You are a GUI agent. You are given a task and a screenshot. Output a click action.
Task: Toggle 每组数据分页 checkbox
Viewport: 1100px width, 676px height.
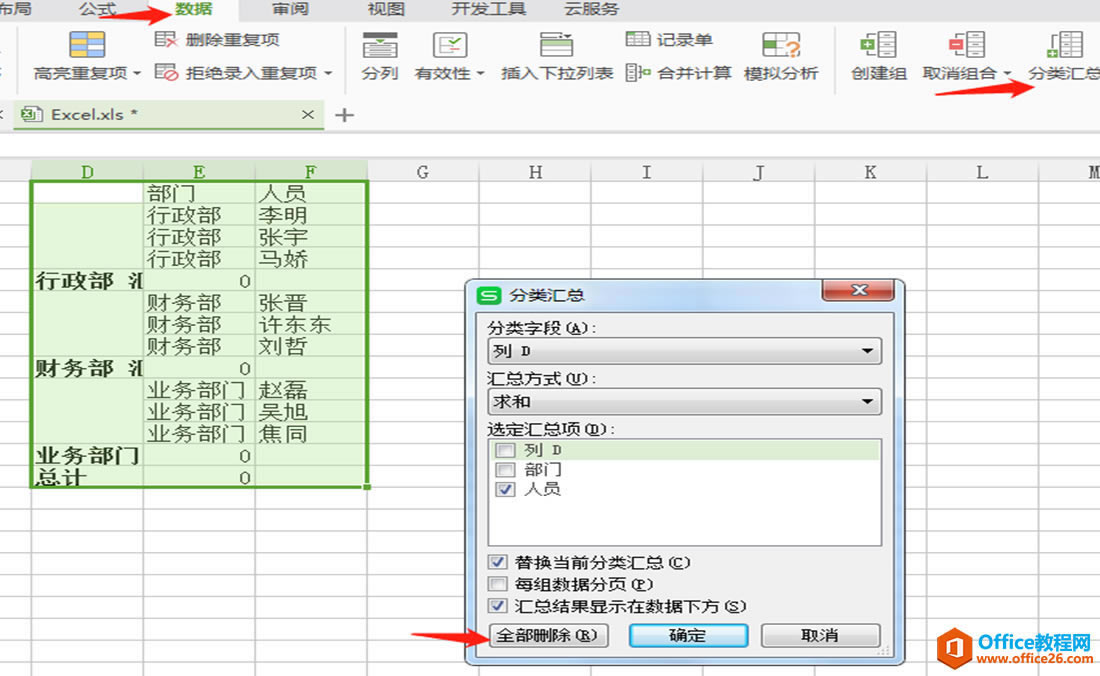[x=497, y=584]
